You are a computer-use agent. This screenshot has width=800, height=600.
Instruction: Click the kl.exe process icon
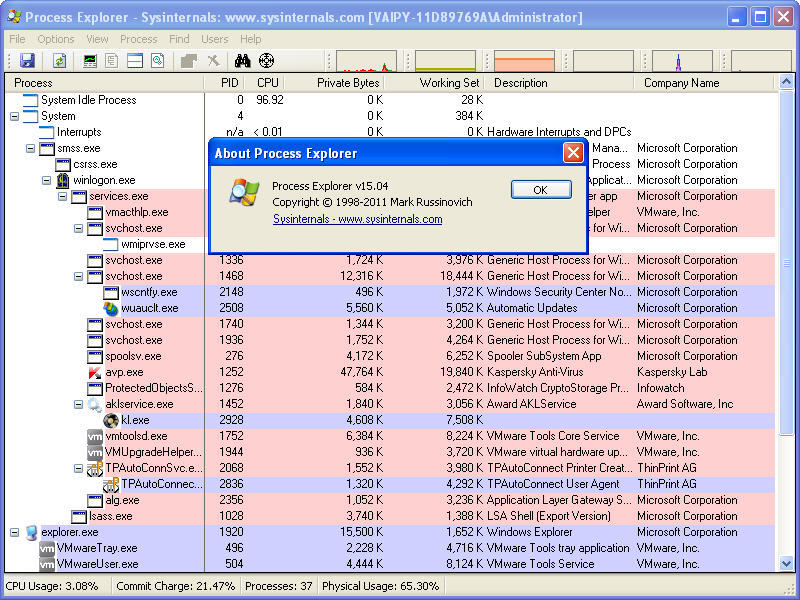click(111, 420)
